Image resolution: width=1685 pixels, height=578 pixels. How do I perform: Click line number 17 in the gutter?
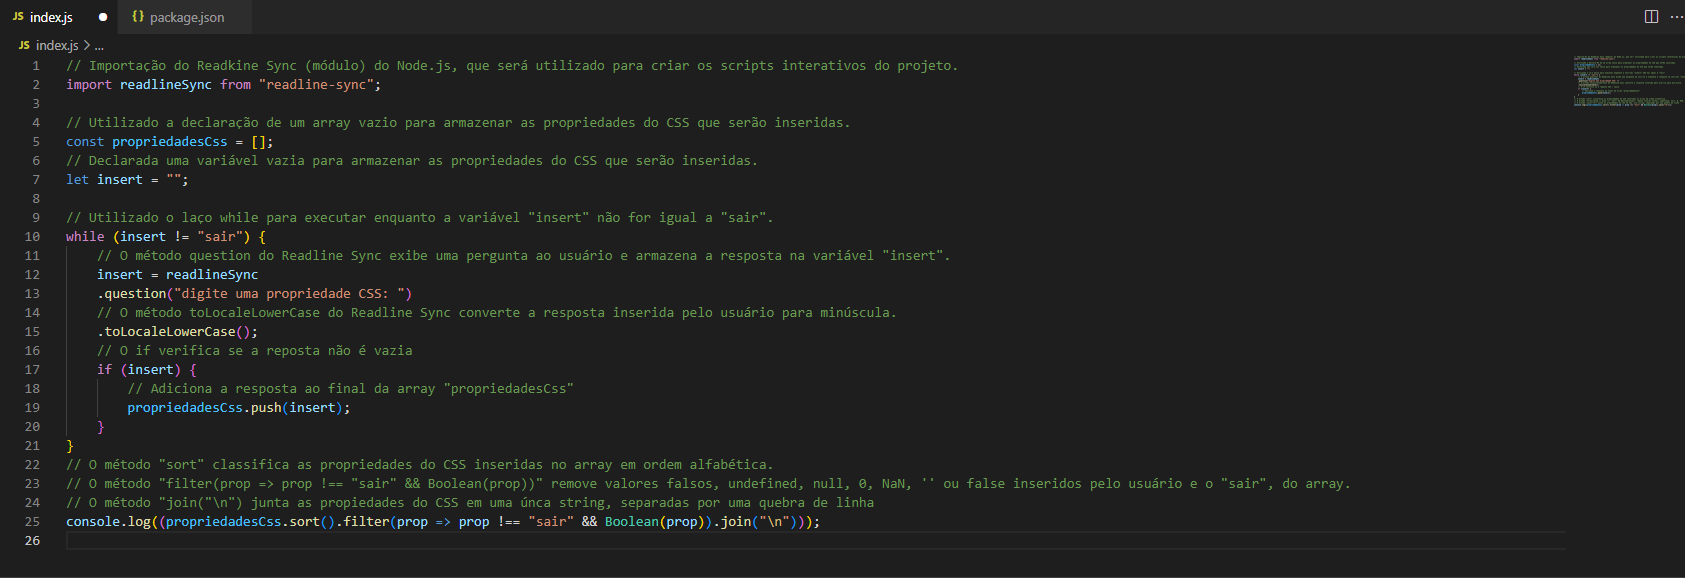coord(32,370)
